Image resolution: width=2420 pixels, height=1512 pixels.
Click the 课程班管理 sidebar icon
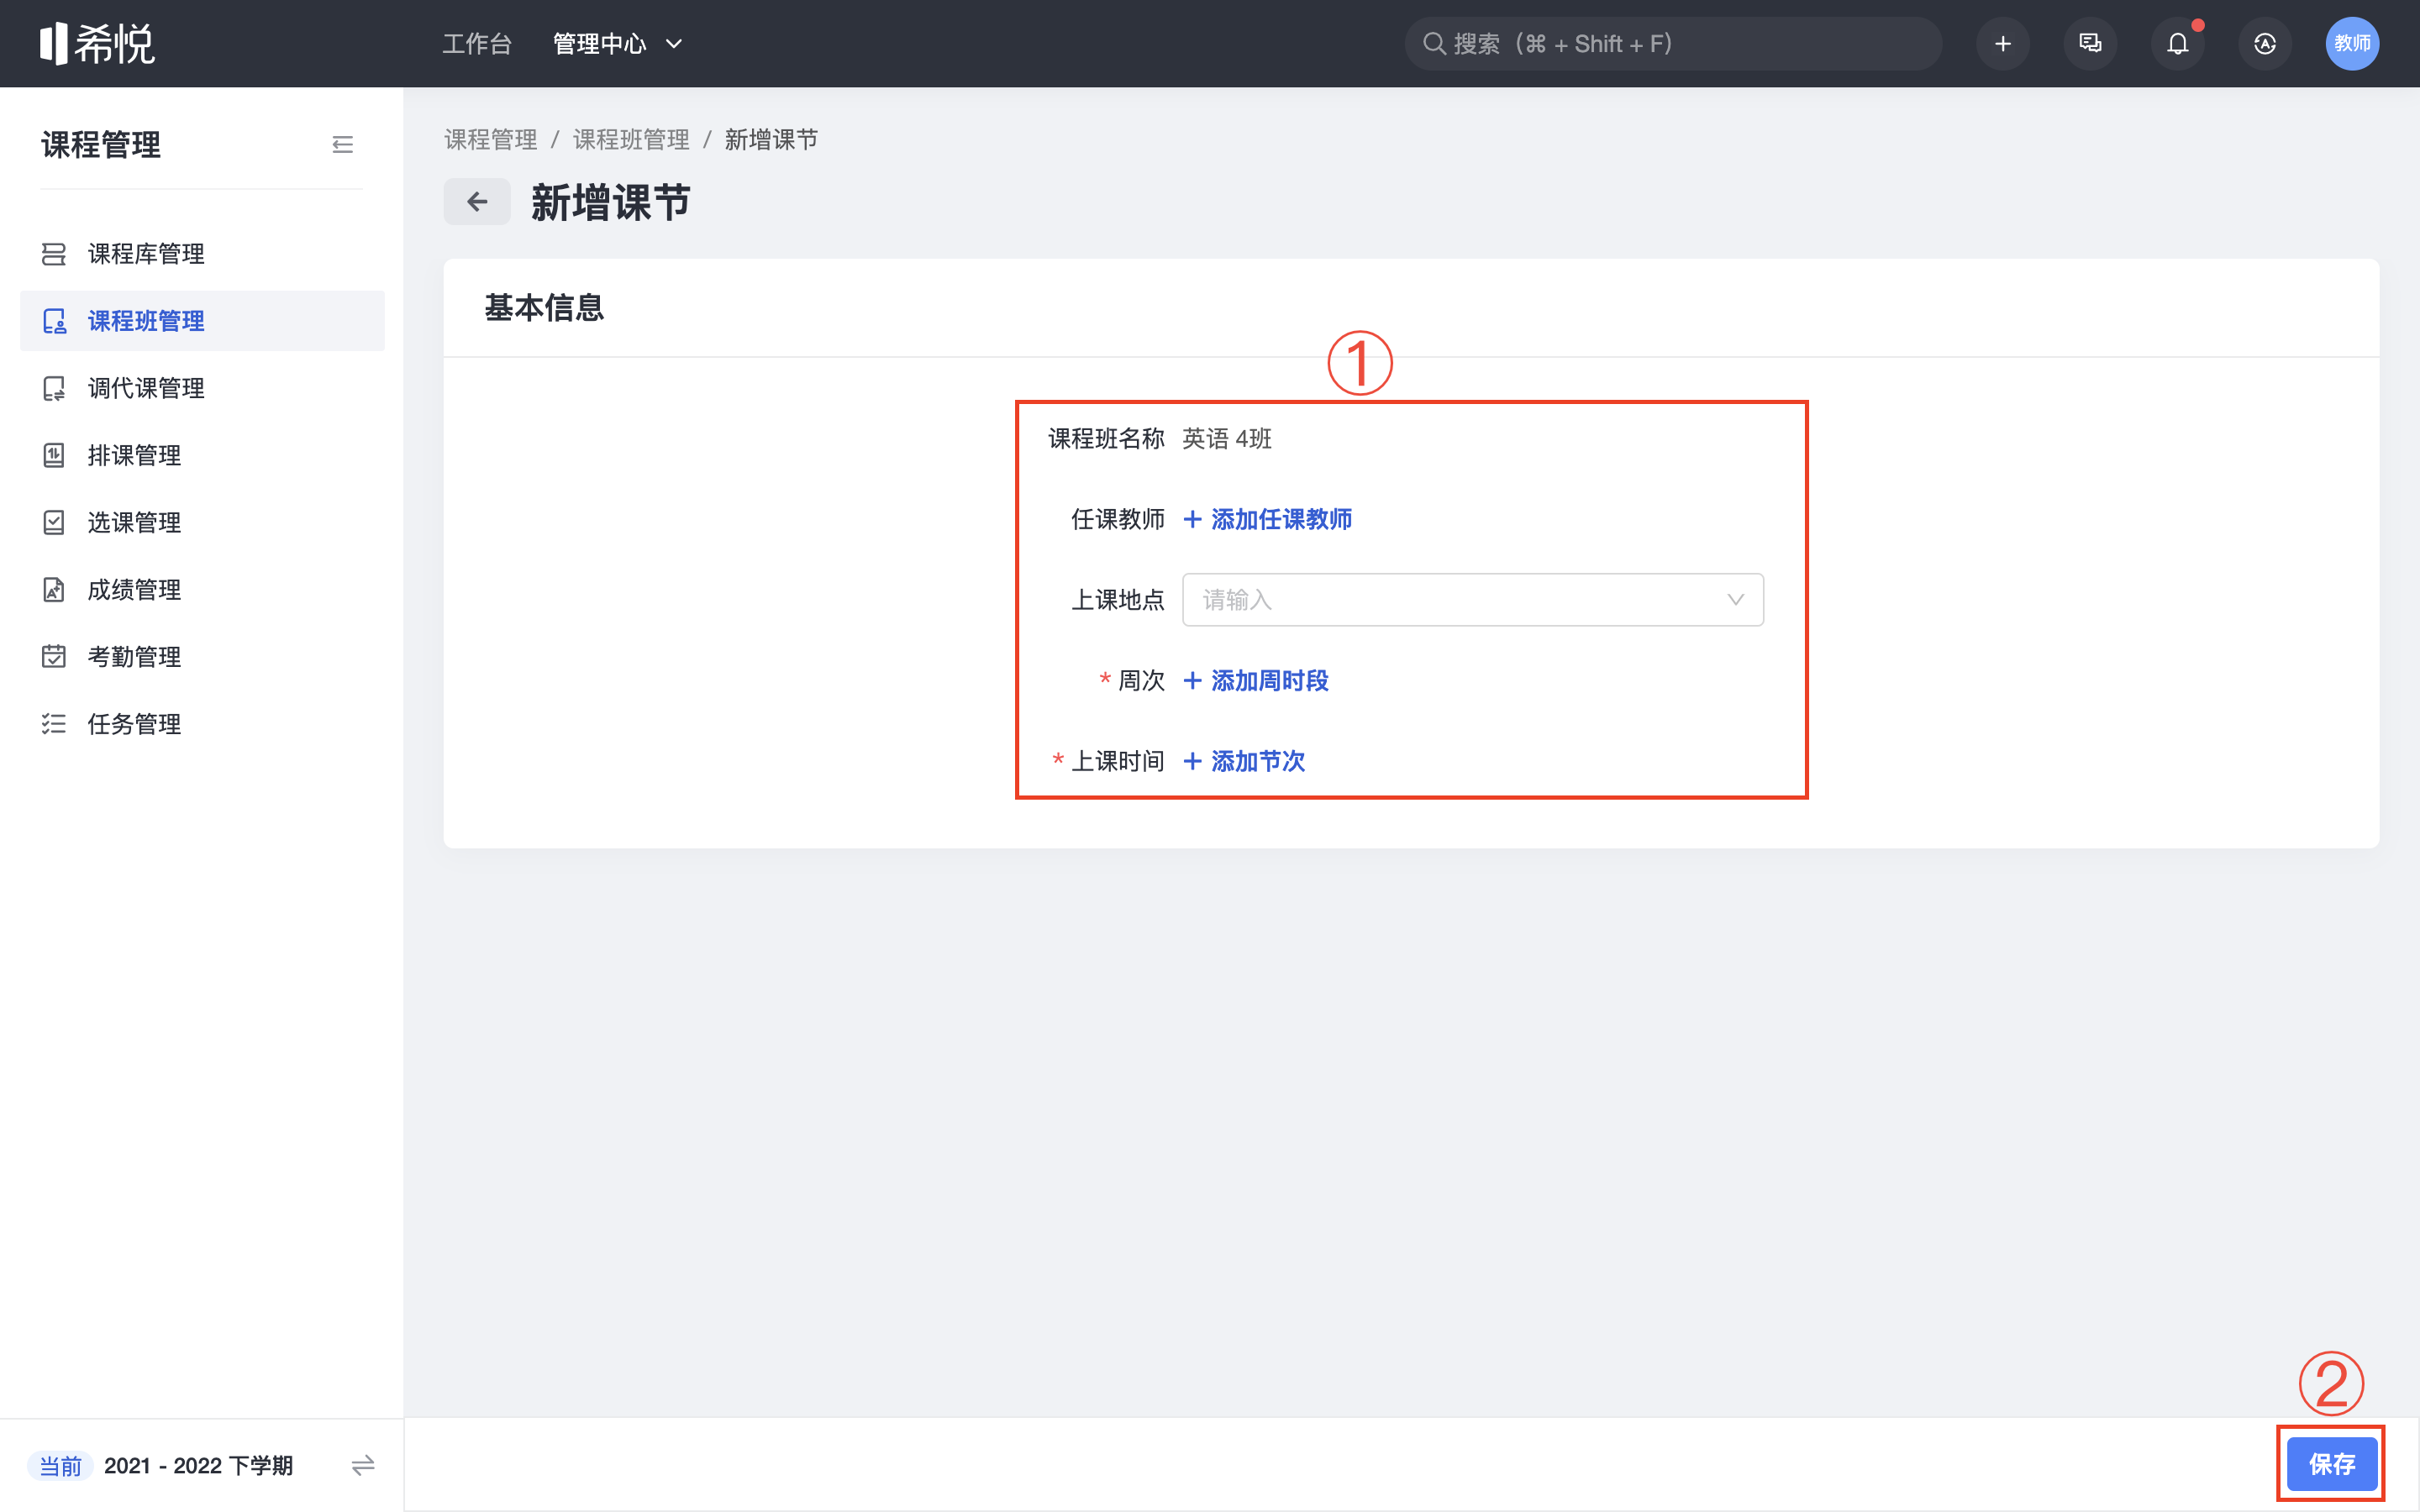tap(54, 321)
